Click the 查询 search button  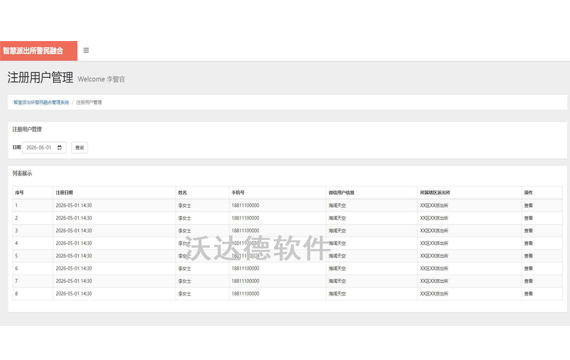pyautogui.click(x=79, y=147)
